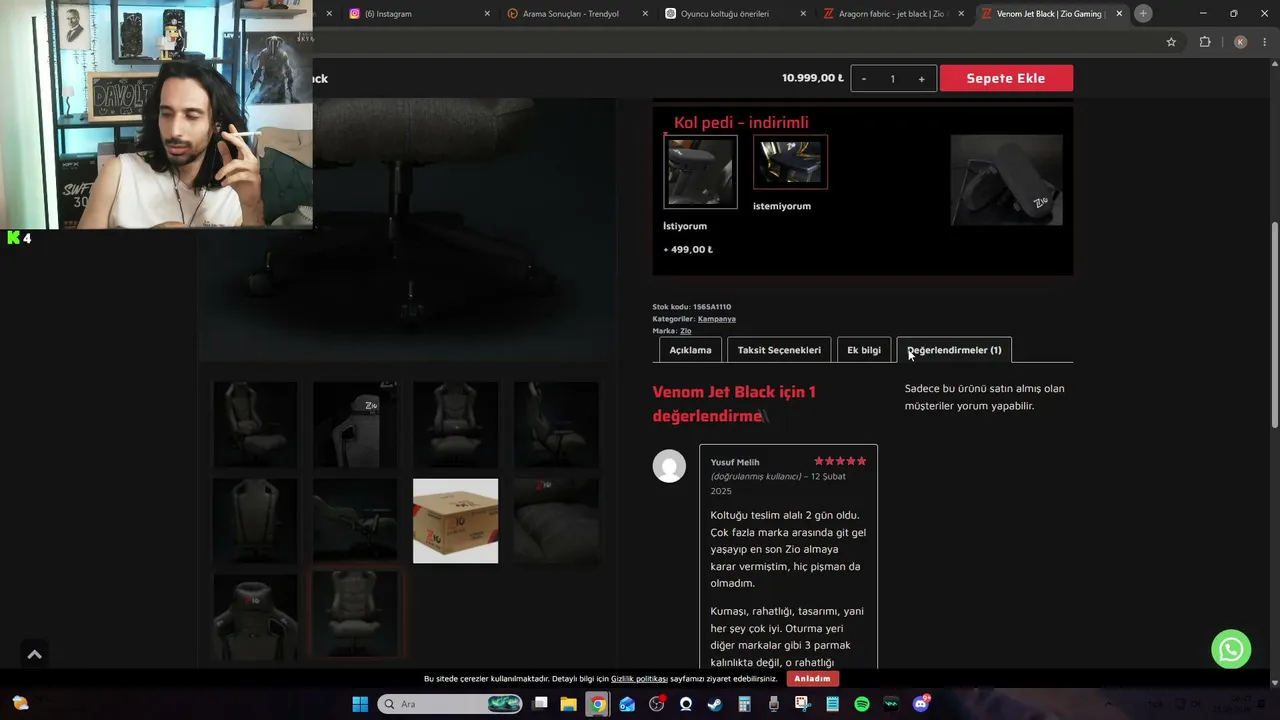This screenshot has width=1280, height=720.
Task: Close the Arama Sonuçları Trendyol tab
Action: click(x=645, y=14)
